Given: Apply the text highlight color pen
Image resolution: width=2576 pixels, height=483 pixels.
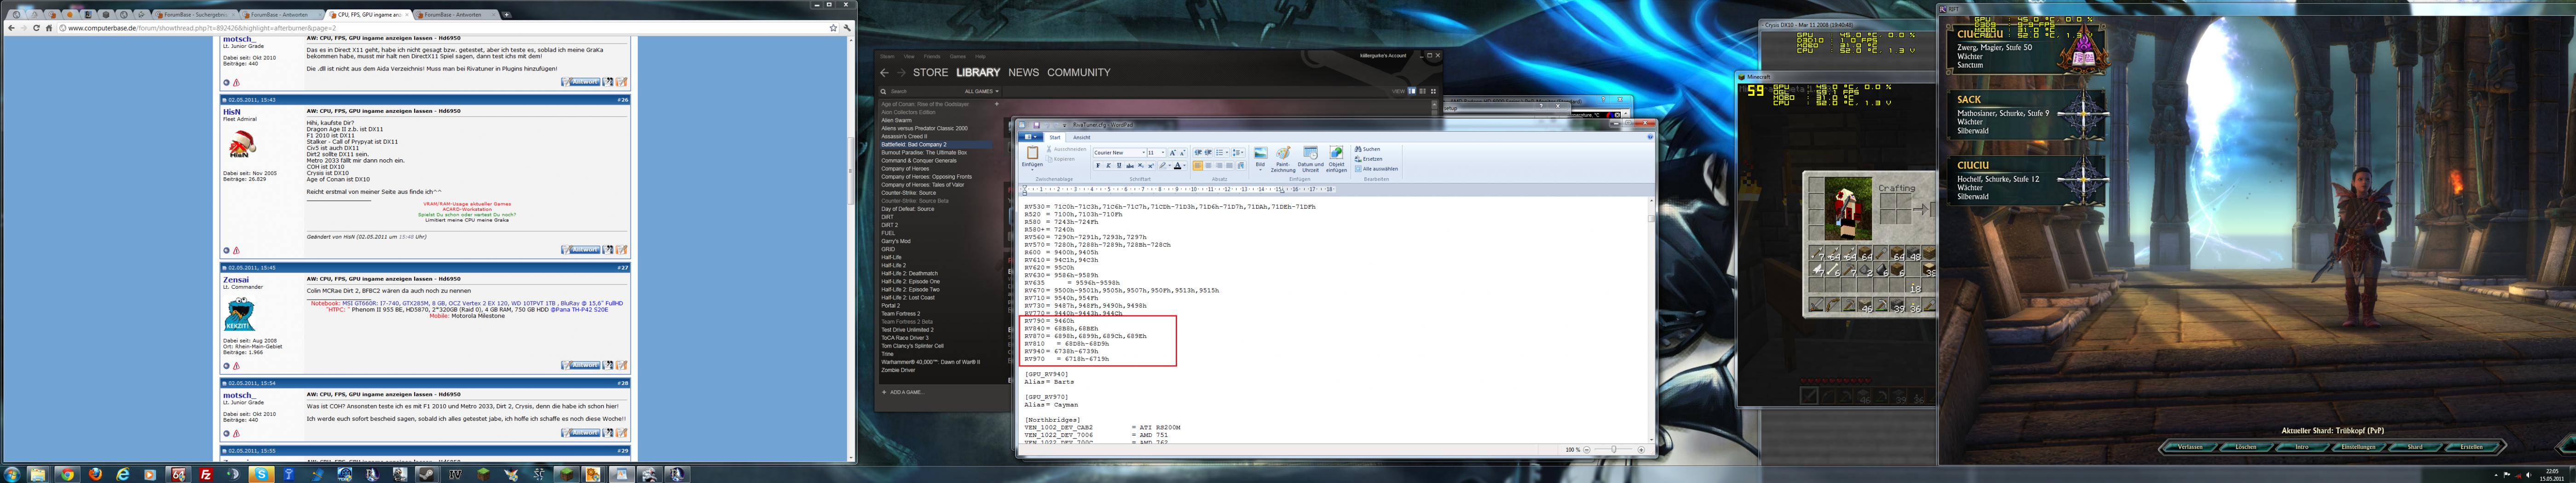Looking at the screenshot, I should tap(1163, 166).
